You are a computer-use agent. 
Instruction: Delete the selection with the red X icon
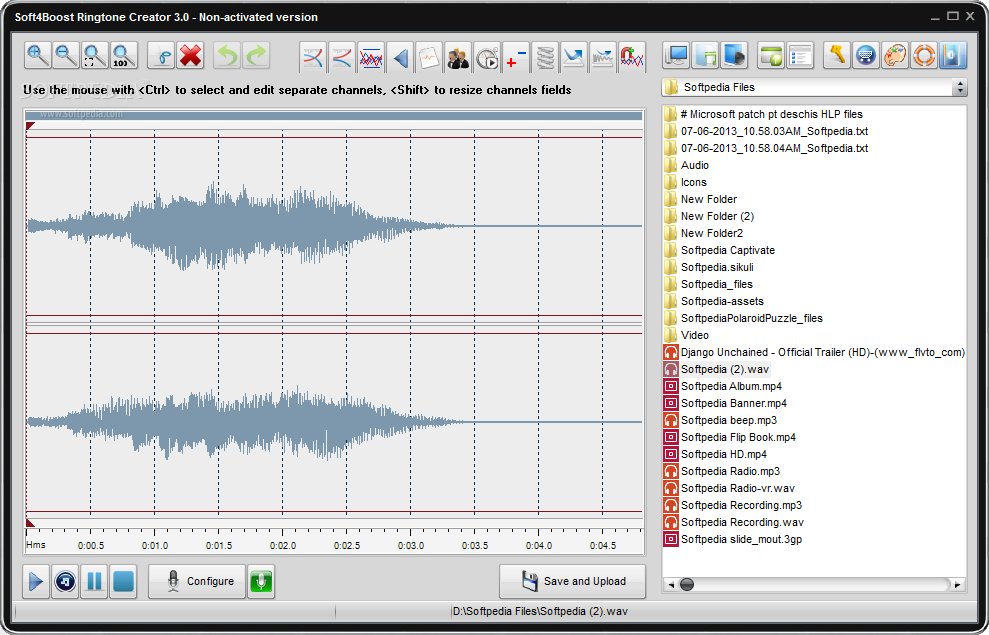coord(190,55)
